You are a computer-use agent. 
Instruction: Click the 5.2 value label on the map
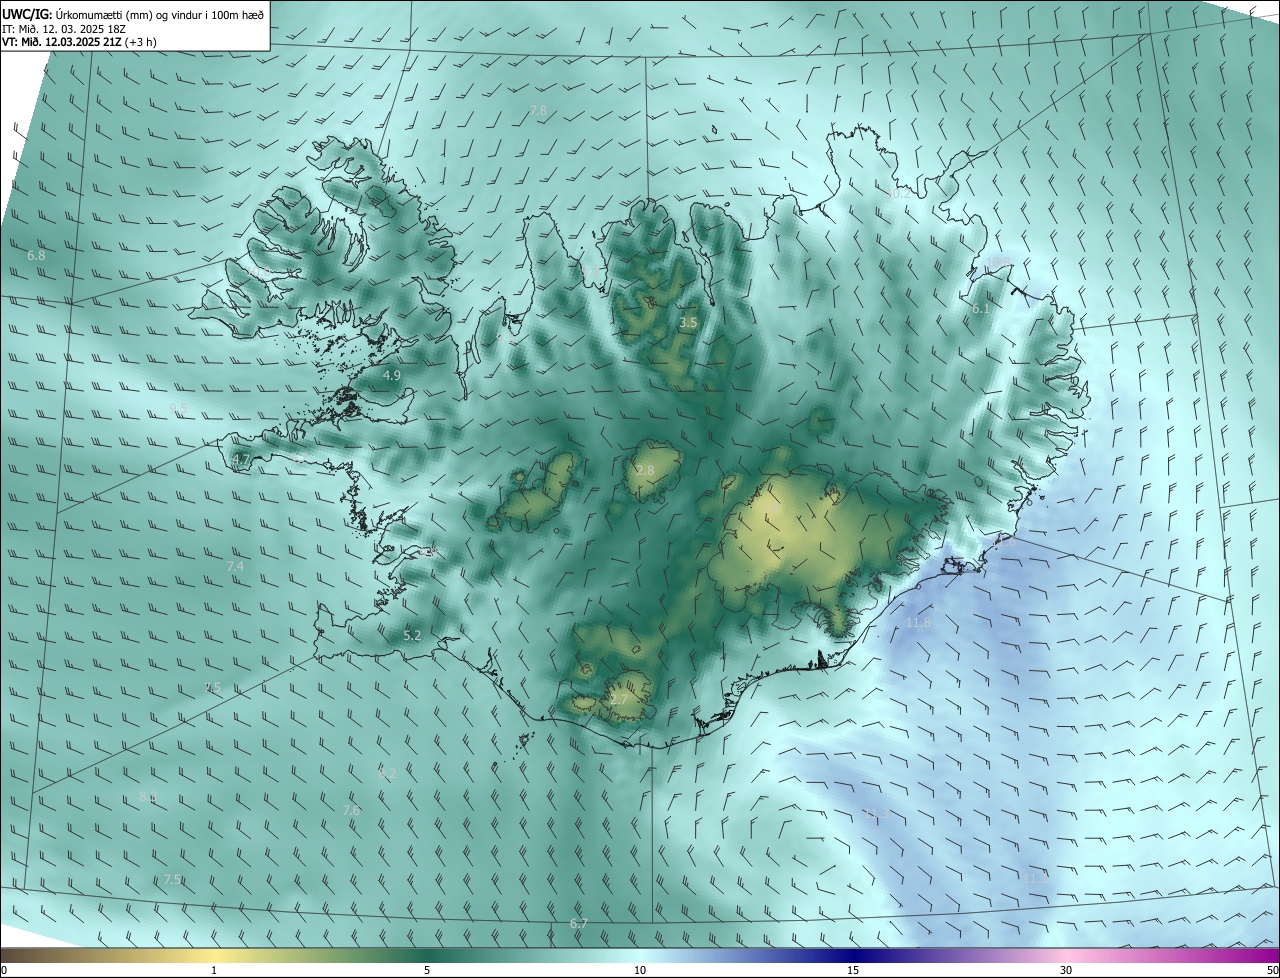click(412, 635)
